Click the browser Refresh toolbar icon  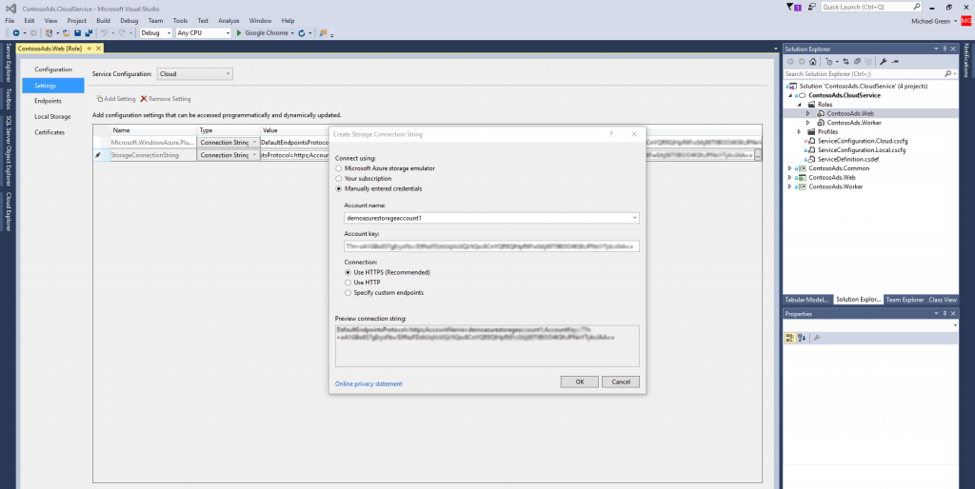pyautogui.click(x=302, y=33)
